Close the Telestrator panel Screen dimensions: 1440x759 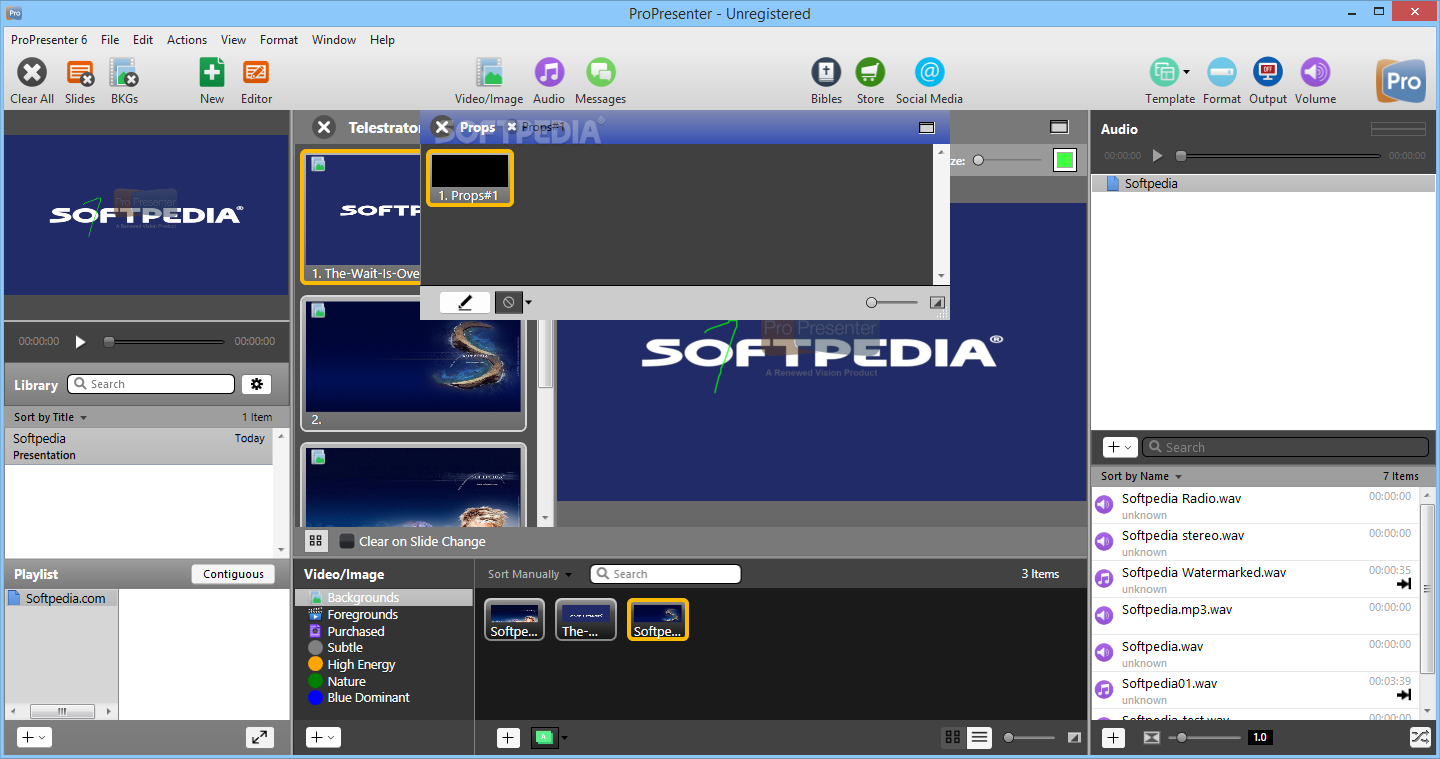coord(323,127)
